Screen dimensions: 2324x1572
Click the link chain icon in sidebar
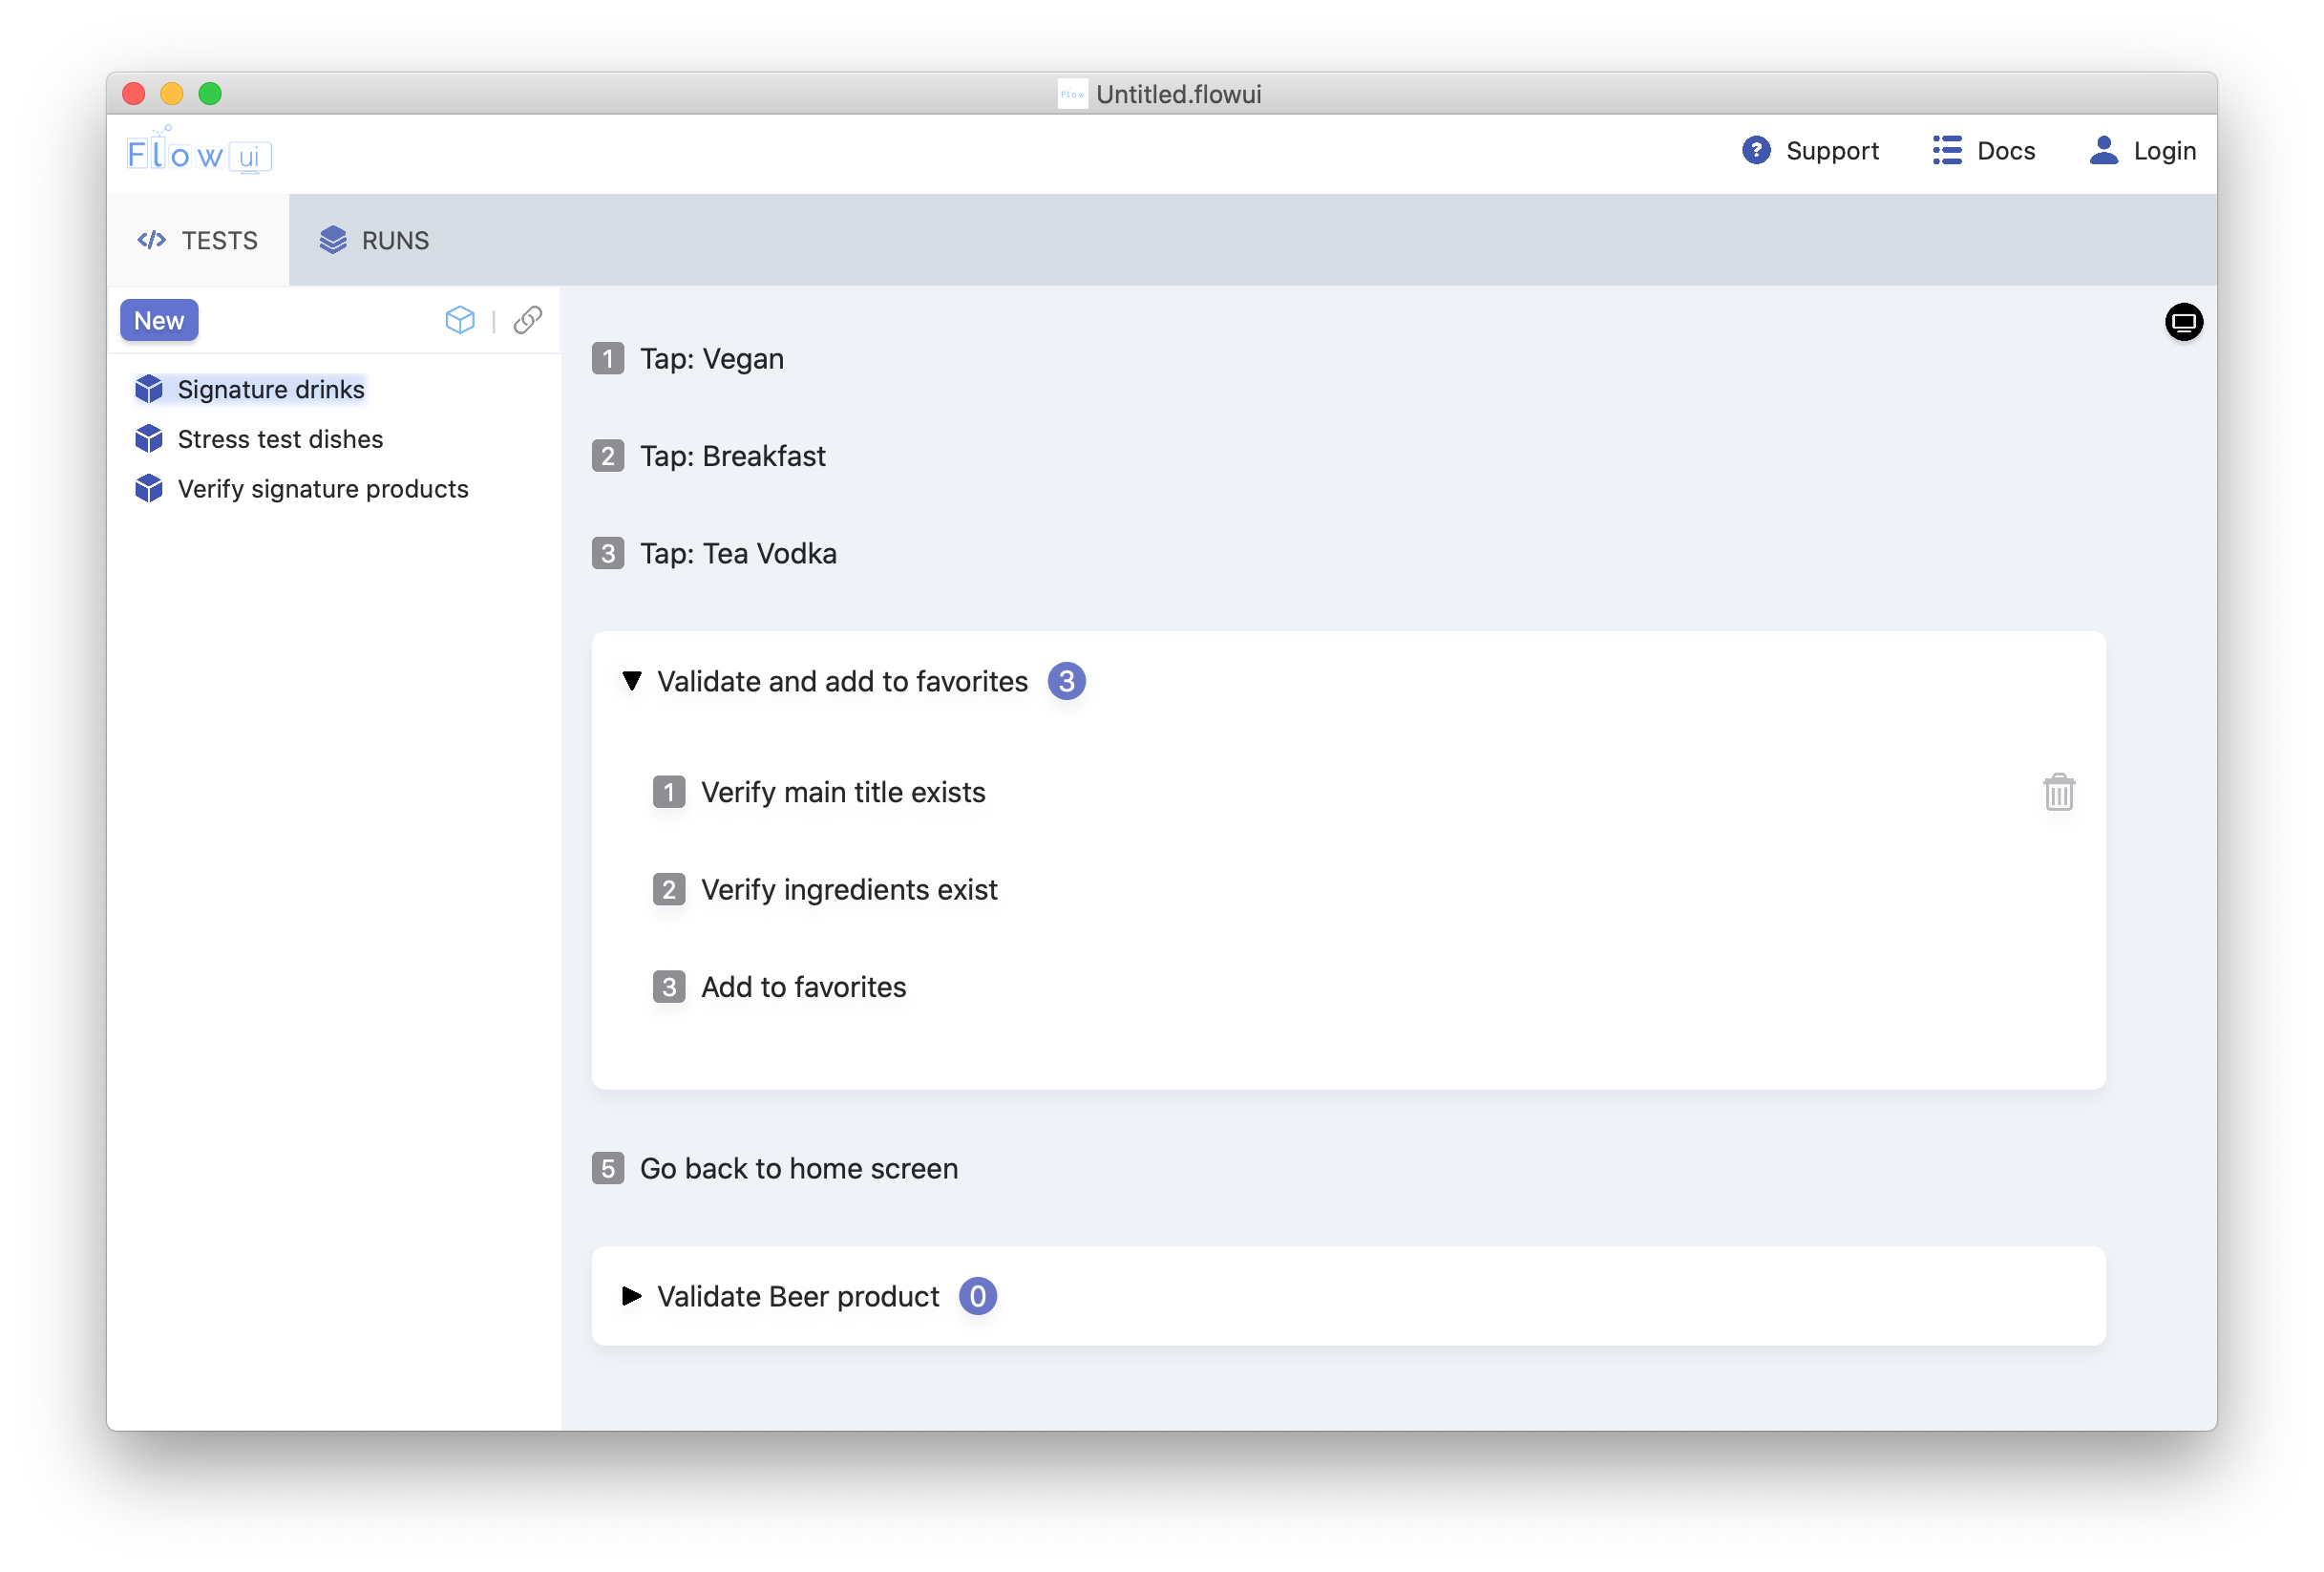click(x=528, y=320)
